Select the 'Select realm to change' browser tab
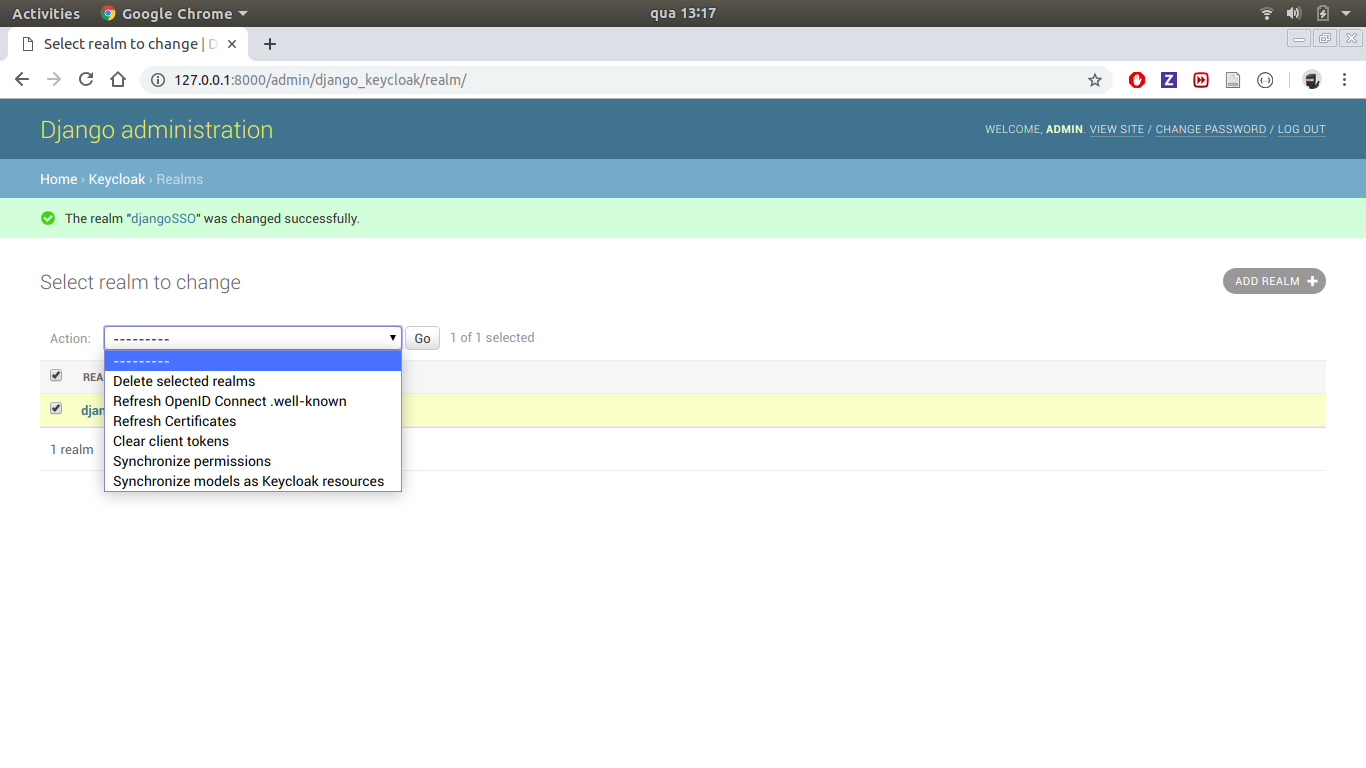The width and height of the screenshot is (1366, 768). tap(128, 44)
